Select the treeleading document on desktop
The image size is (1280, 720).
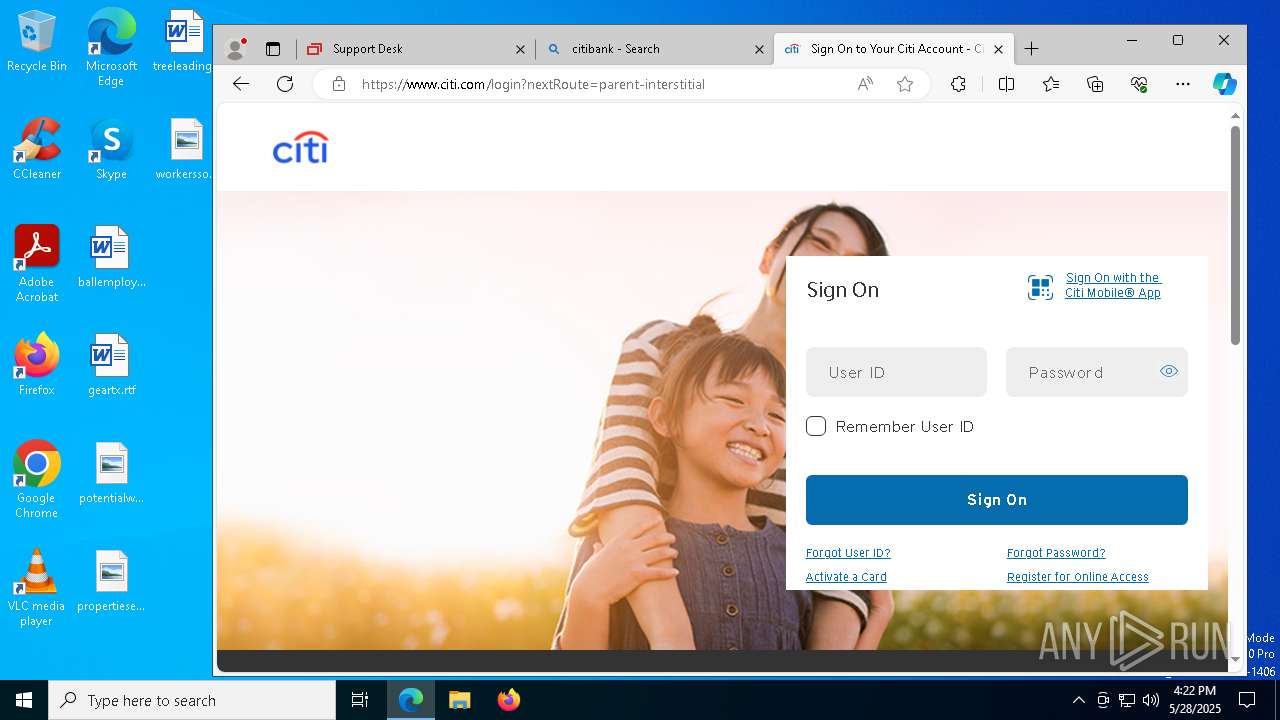tap(184, 42)
